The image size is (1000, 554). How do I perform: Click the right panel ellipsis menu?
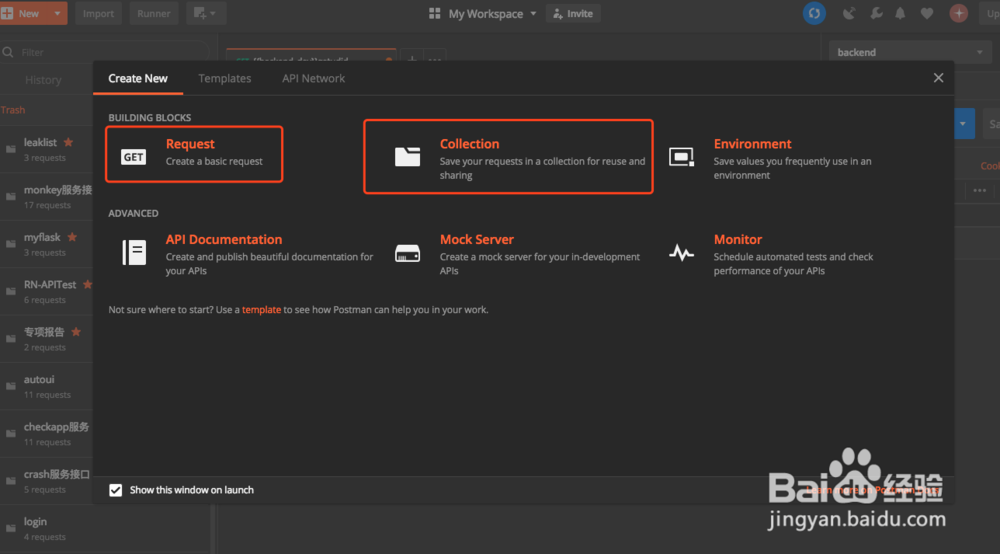pyautogui.click(x=980, y=191)
